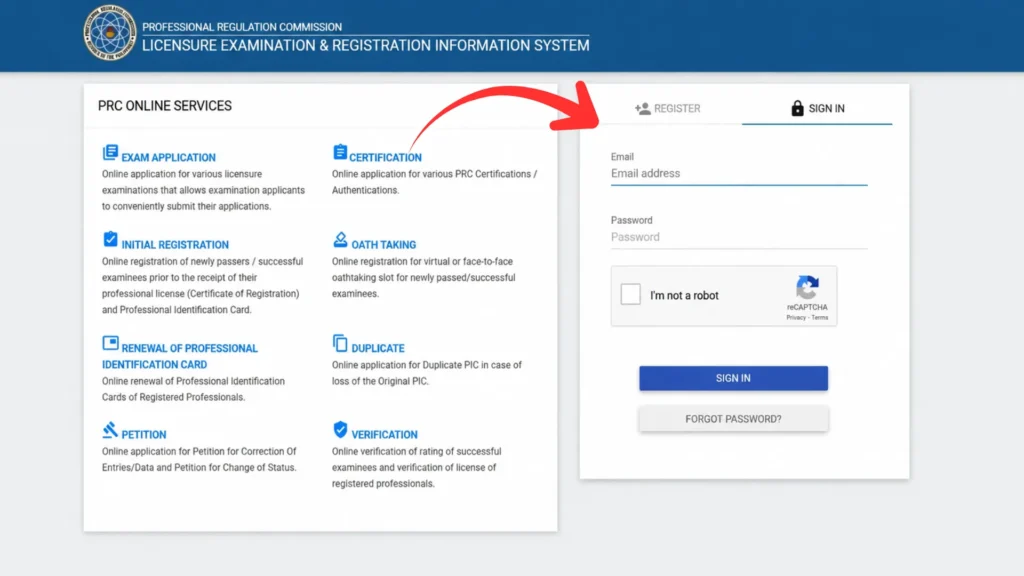
Task: Switch to the Register tab
Action: (x=667, y=108)
